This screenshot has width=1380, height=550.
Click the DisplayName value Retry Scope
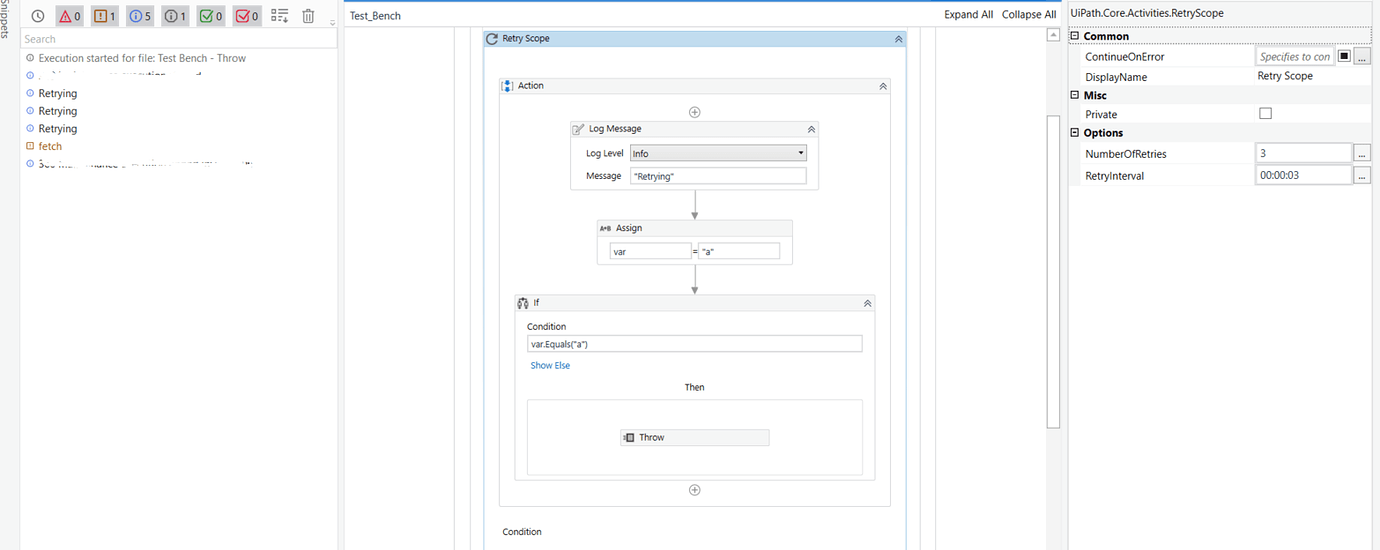click(x=1285, y=76)
